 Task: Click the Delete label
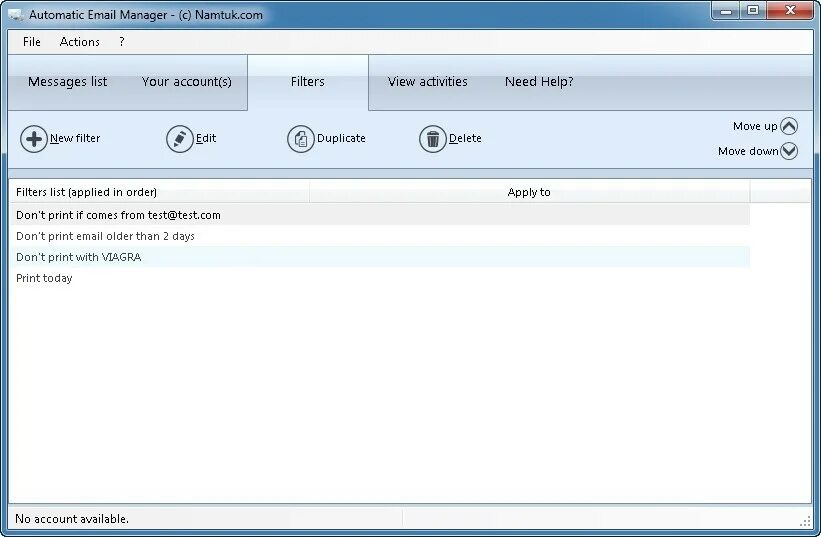(465, 138)
